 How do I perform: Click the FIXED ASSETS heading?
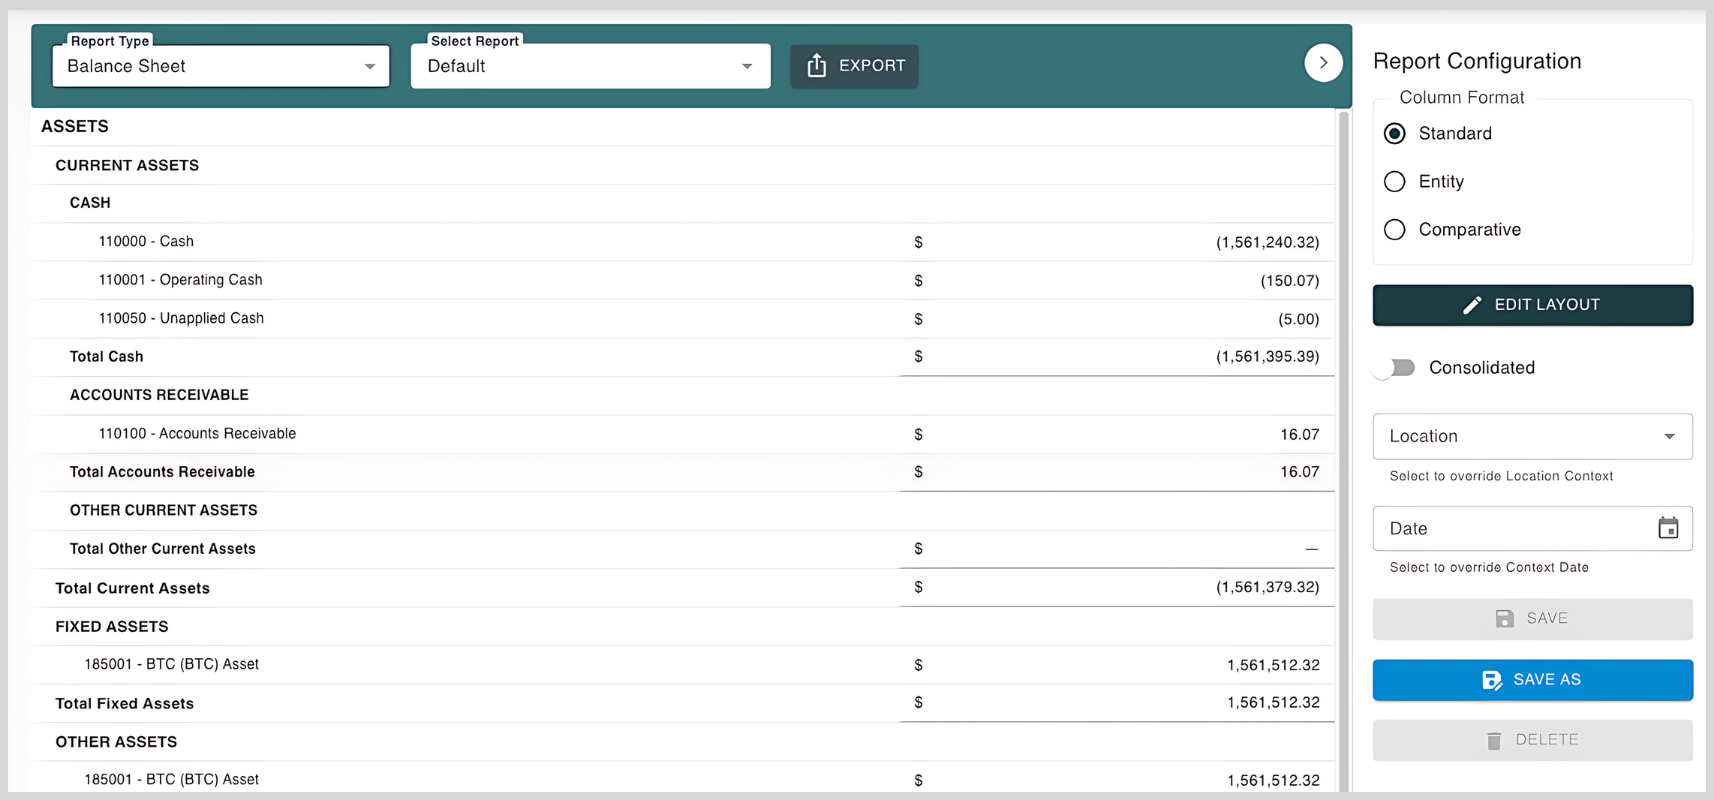tap(112, 627)
